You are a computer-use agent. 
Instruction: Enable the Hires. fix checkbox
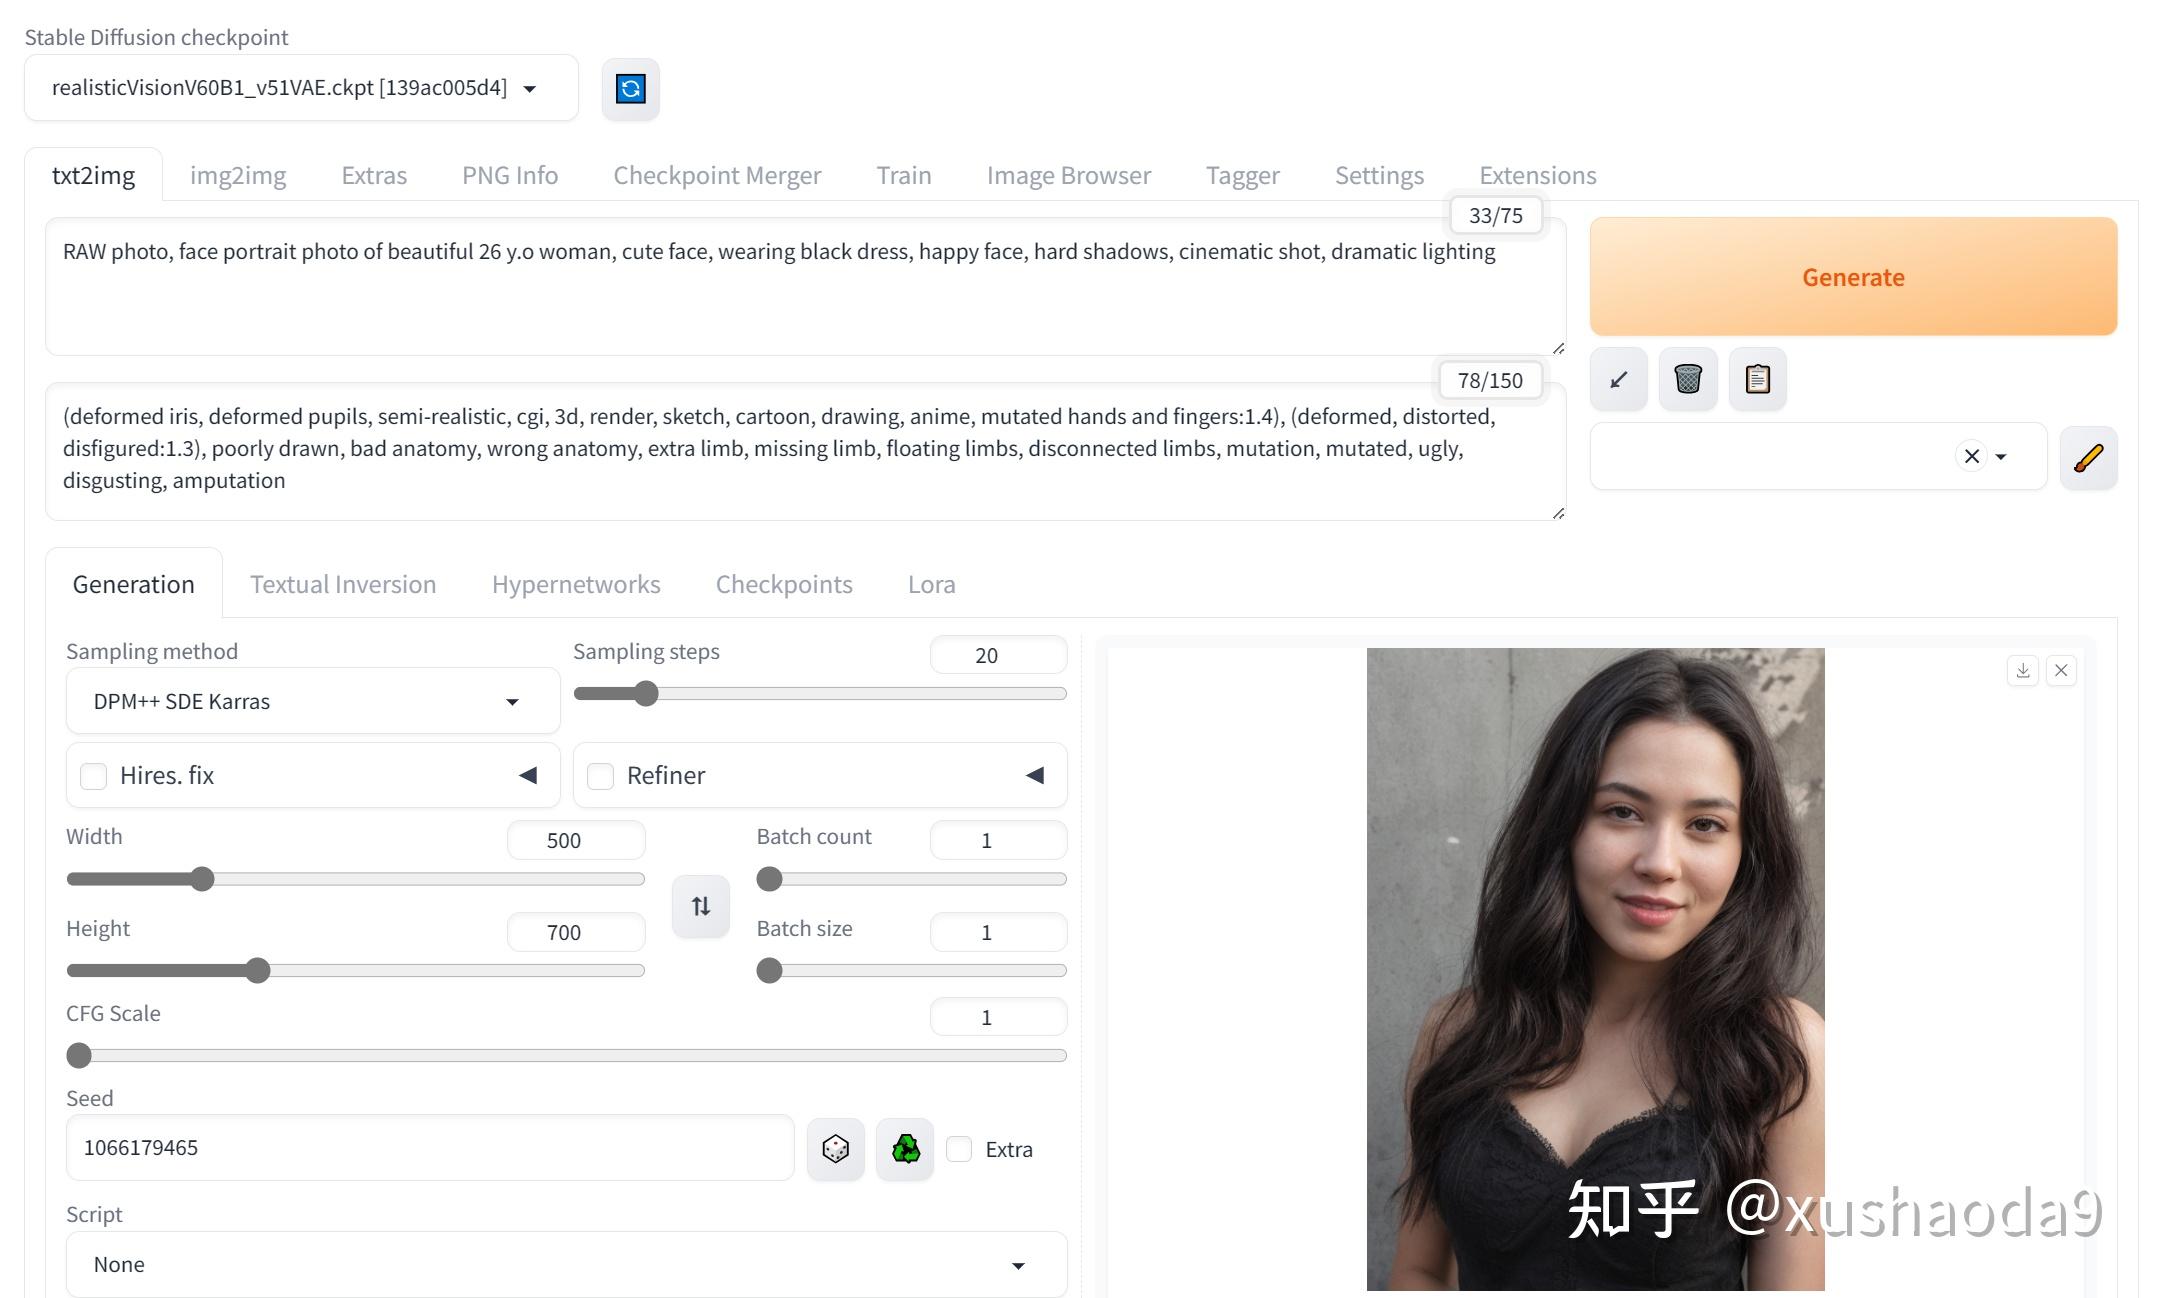[93, 775]
